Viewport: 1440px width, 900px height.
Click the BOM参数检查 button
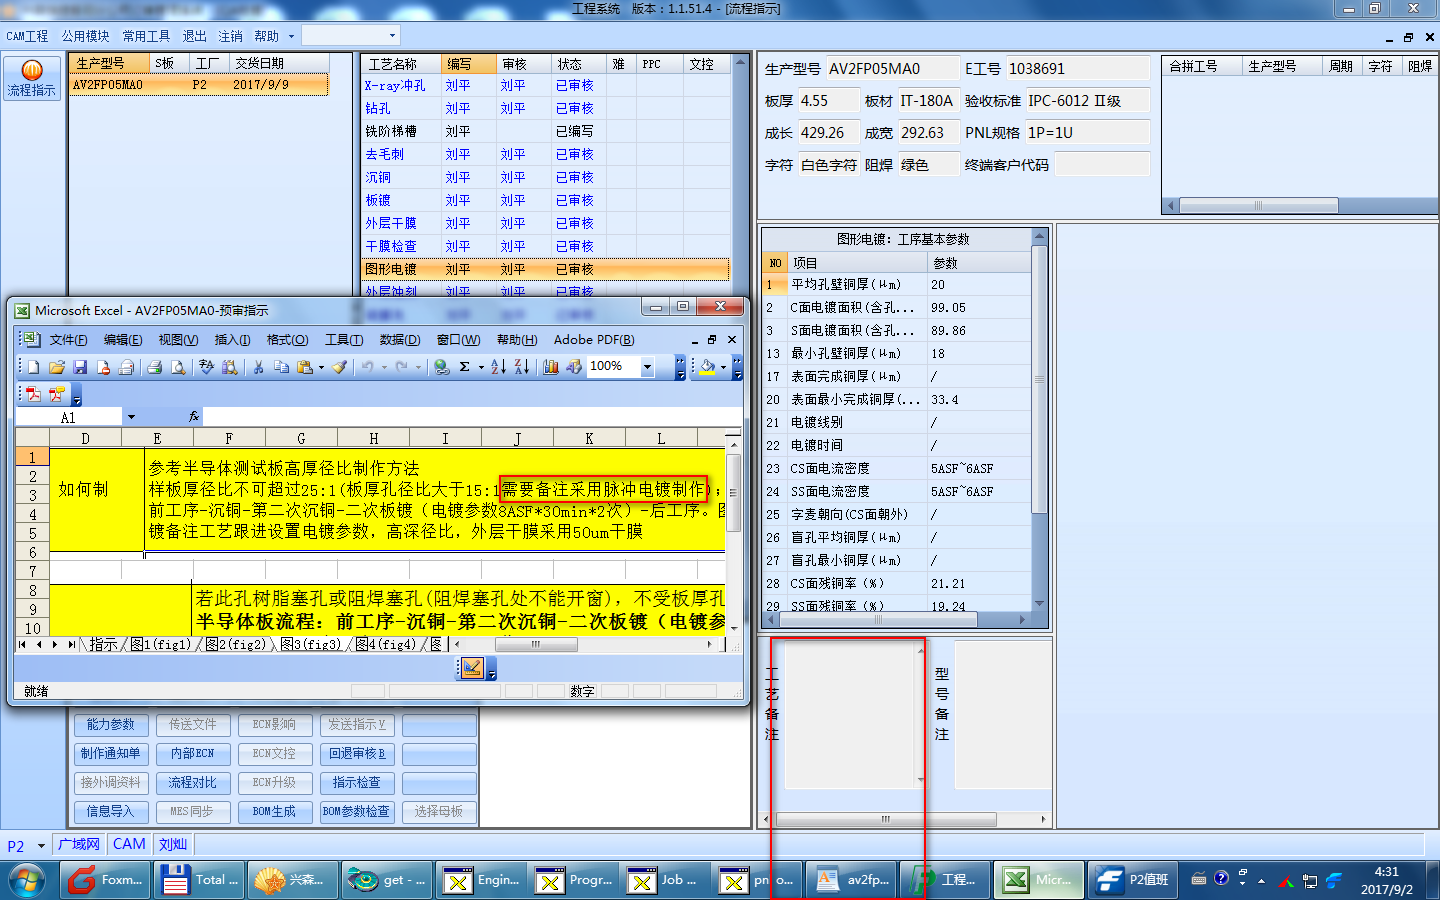[x=357, y=811]
